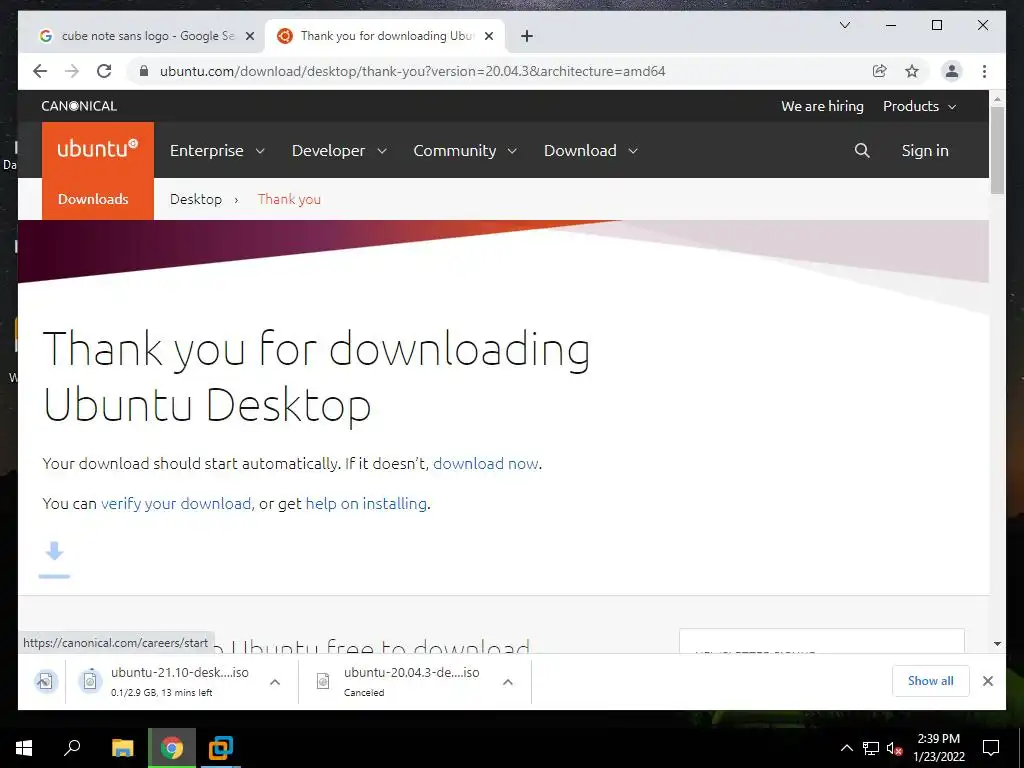This screenshot has width=1024, height=768.
Task: Select the Thank you for downloading Ubuntu tab
Action: click(385, 36)
